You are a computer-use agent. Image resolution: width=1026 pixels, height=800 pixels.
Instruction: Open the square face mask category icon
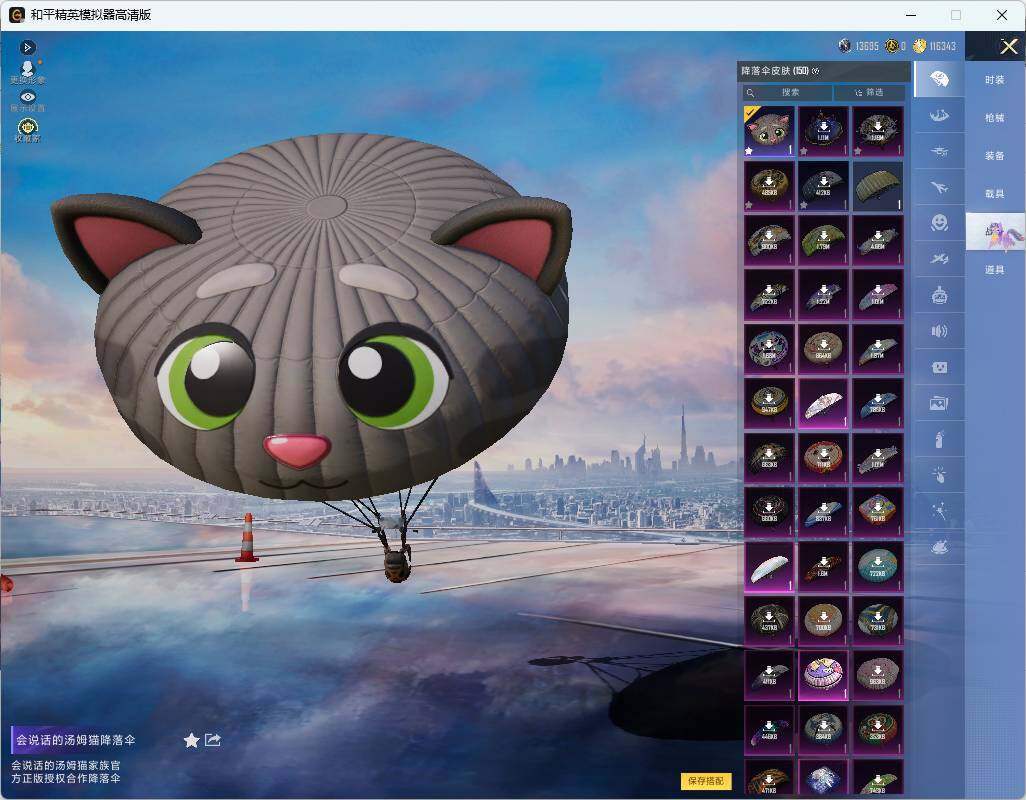pos(939,367)
